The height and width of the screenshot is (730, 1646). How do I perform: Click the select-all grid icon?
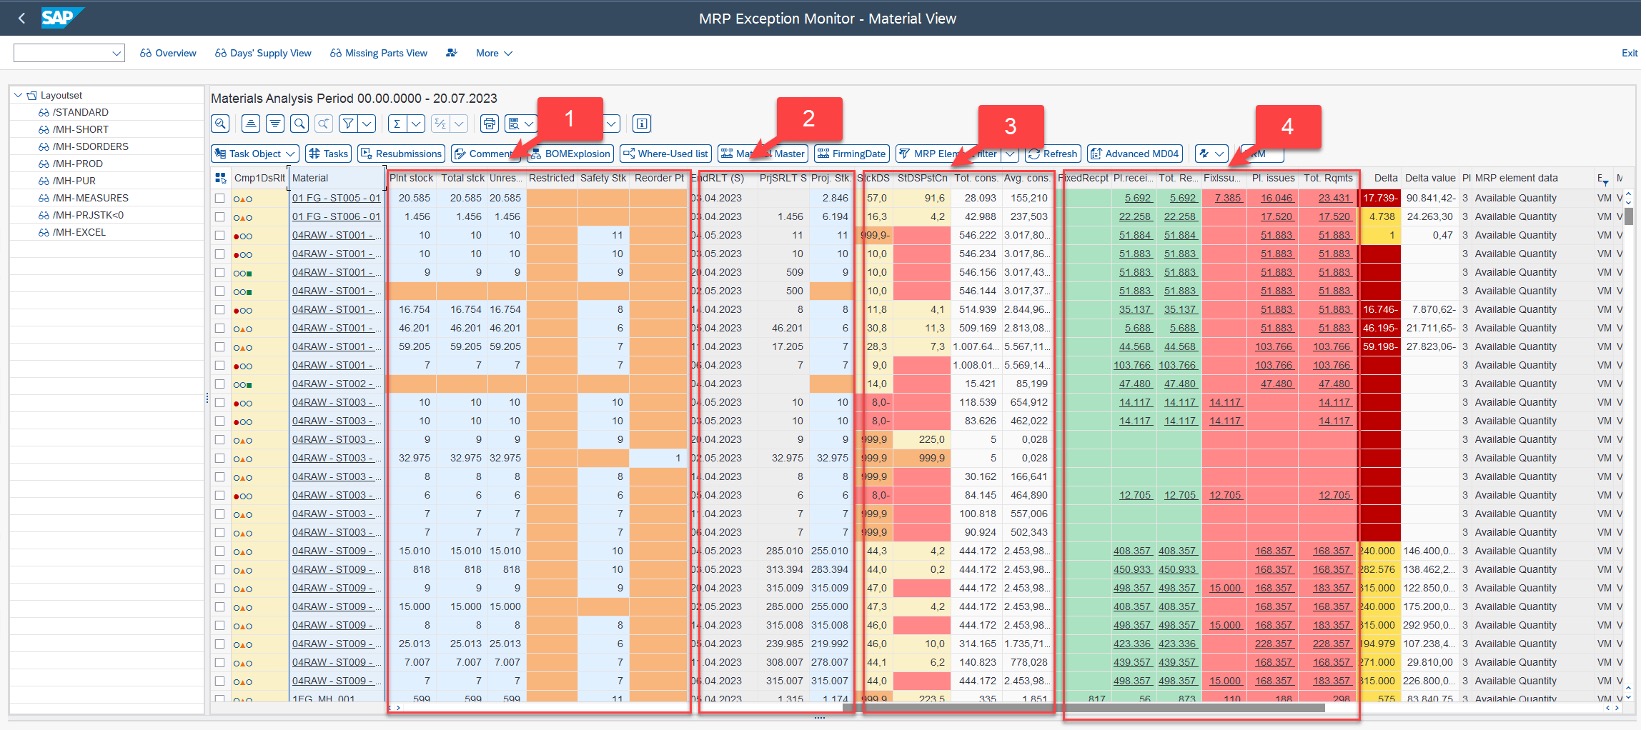(x=220, y=178)
